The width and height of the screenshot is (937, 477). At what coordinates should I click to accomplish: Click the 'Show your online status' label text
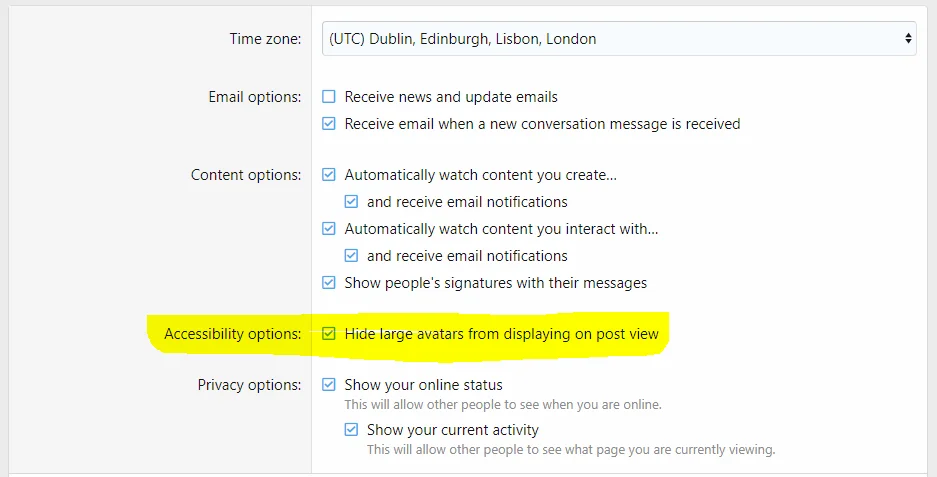click(x=423, y=385)
